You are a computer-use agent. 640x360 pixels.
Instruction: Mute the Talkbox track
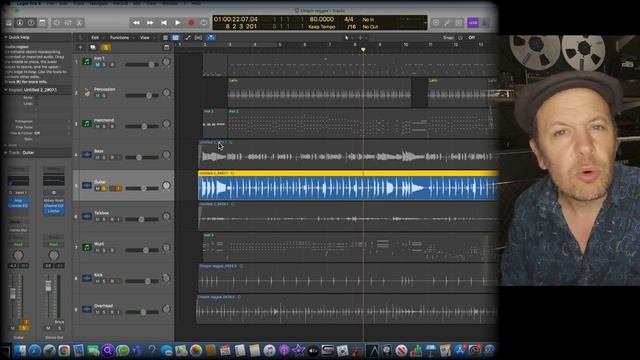[x=98, y=219]
